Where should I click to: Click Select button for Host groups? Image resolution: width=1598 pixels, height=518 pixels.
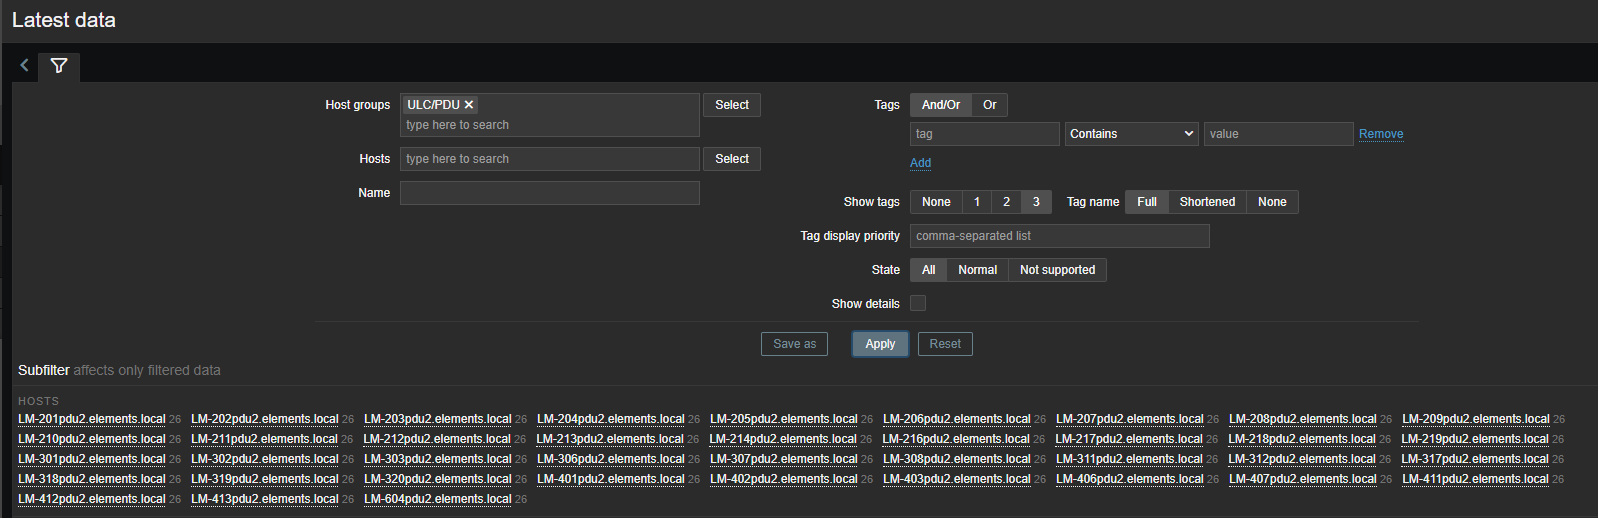[731, 105]
